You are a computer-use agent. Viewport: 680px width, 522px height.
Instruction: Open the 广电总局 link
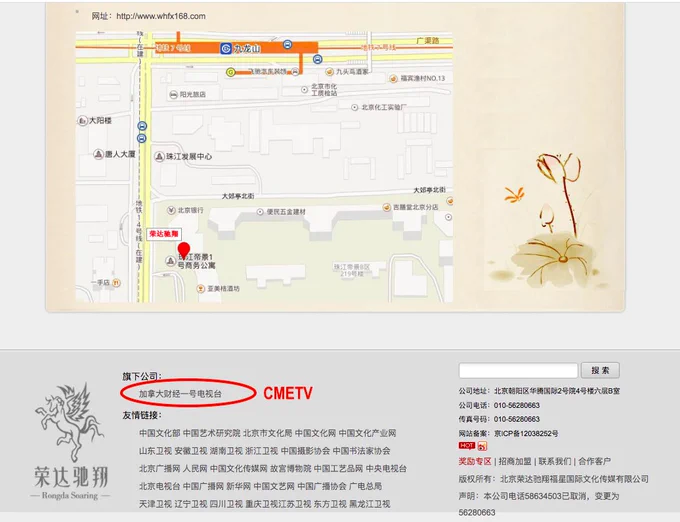(x=366, y=486)
